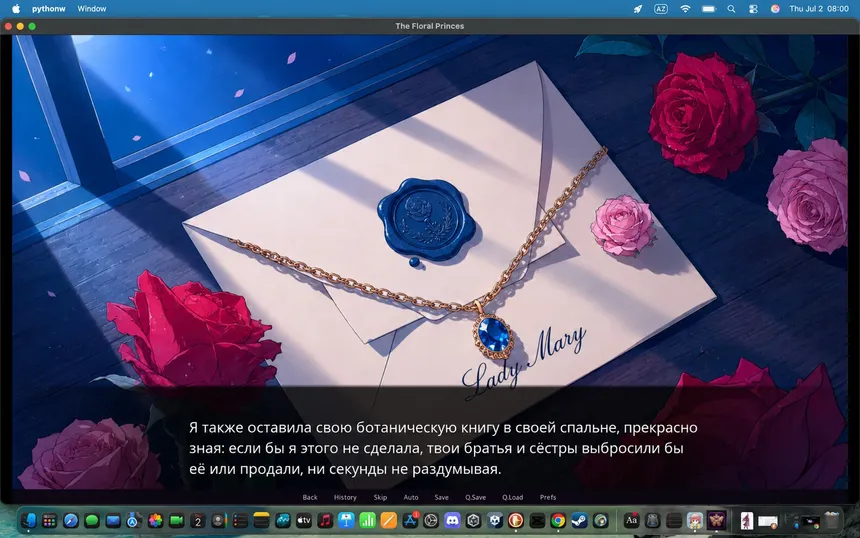Open the Save screen
Image resolution: width=860 pixels, height=538 pixels.
coord(442,497)
